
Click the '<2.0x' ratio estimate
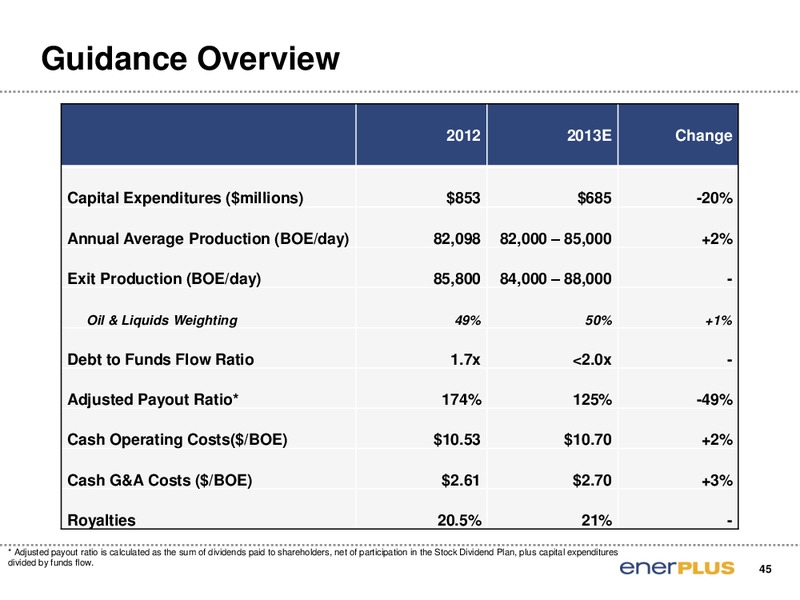point(592,360)
